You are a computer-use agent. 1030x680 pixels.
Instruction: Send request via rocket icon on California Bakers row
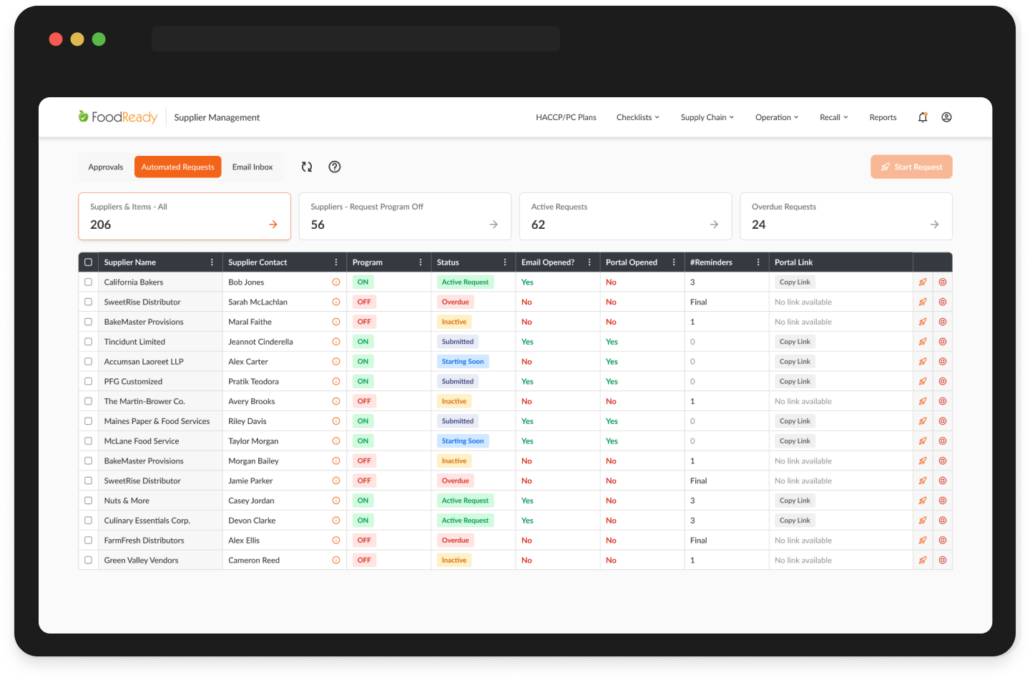click(923, 282)
